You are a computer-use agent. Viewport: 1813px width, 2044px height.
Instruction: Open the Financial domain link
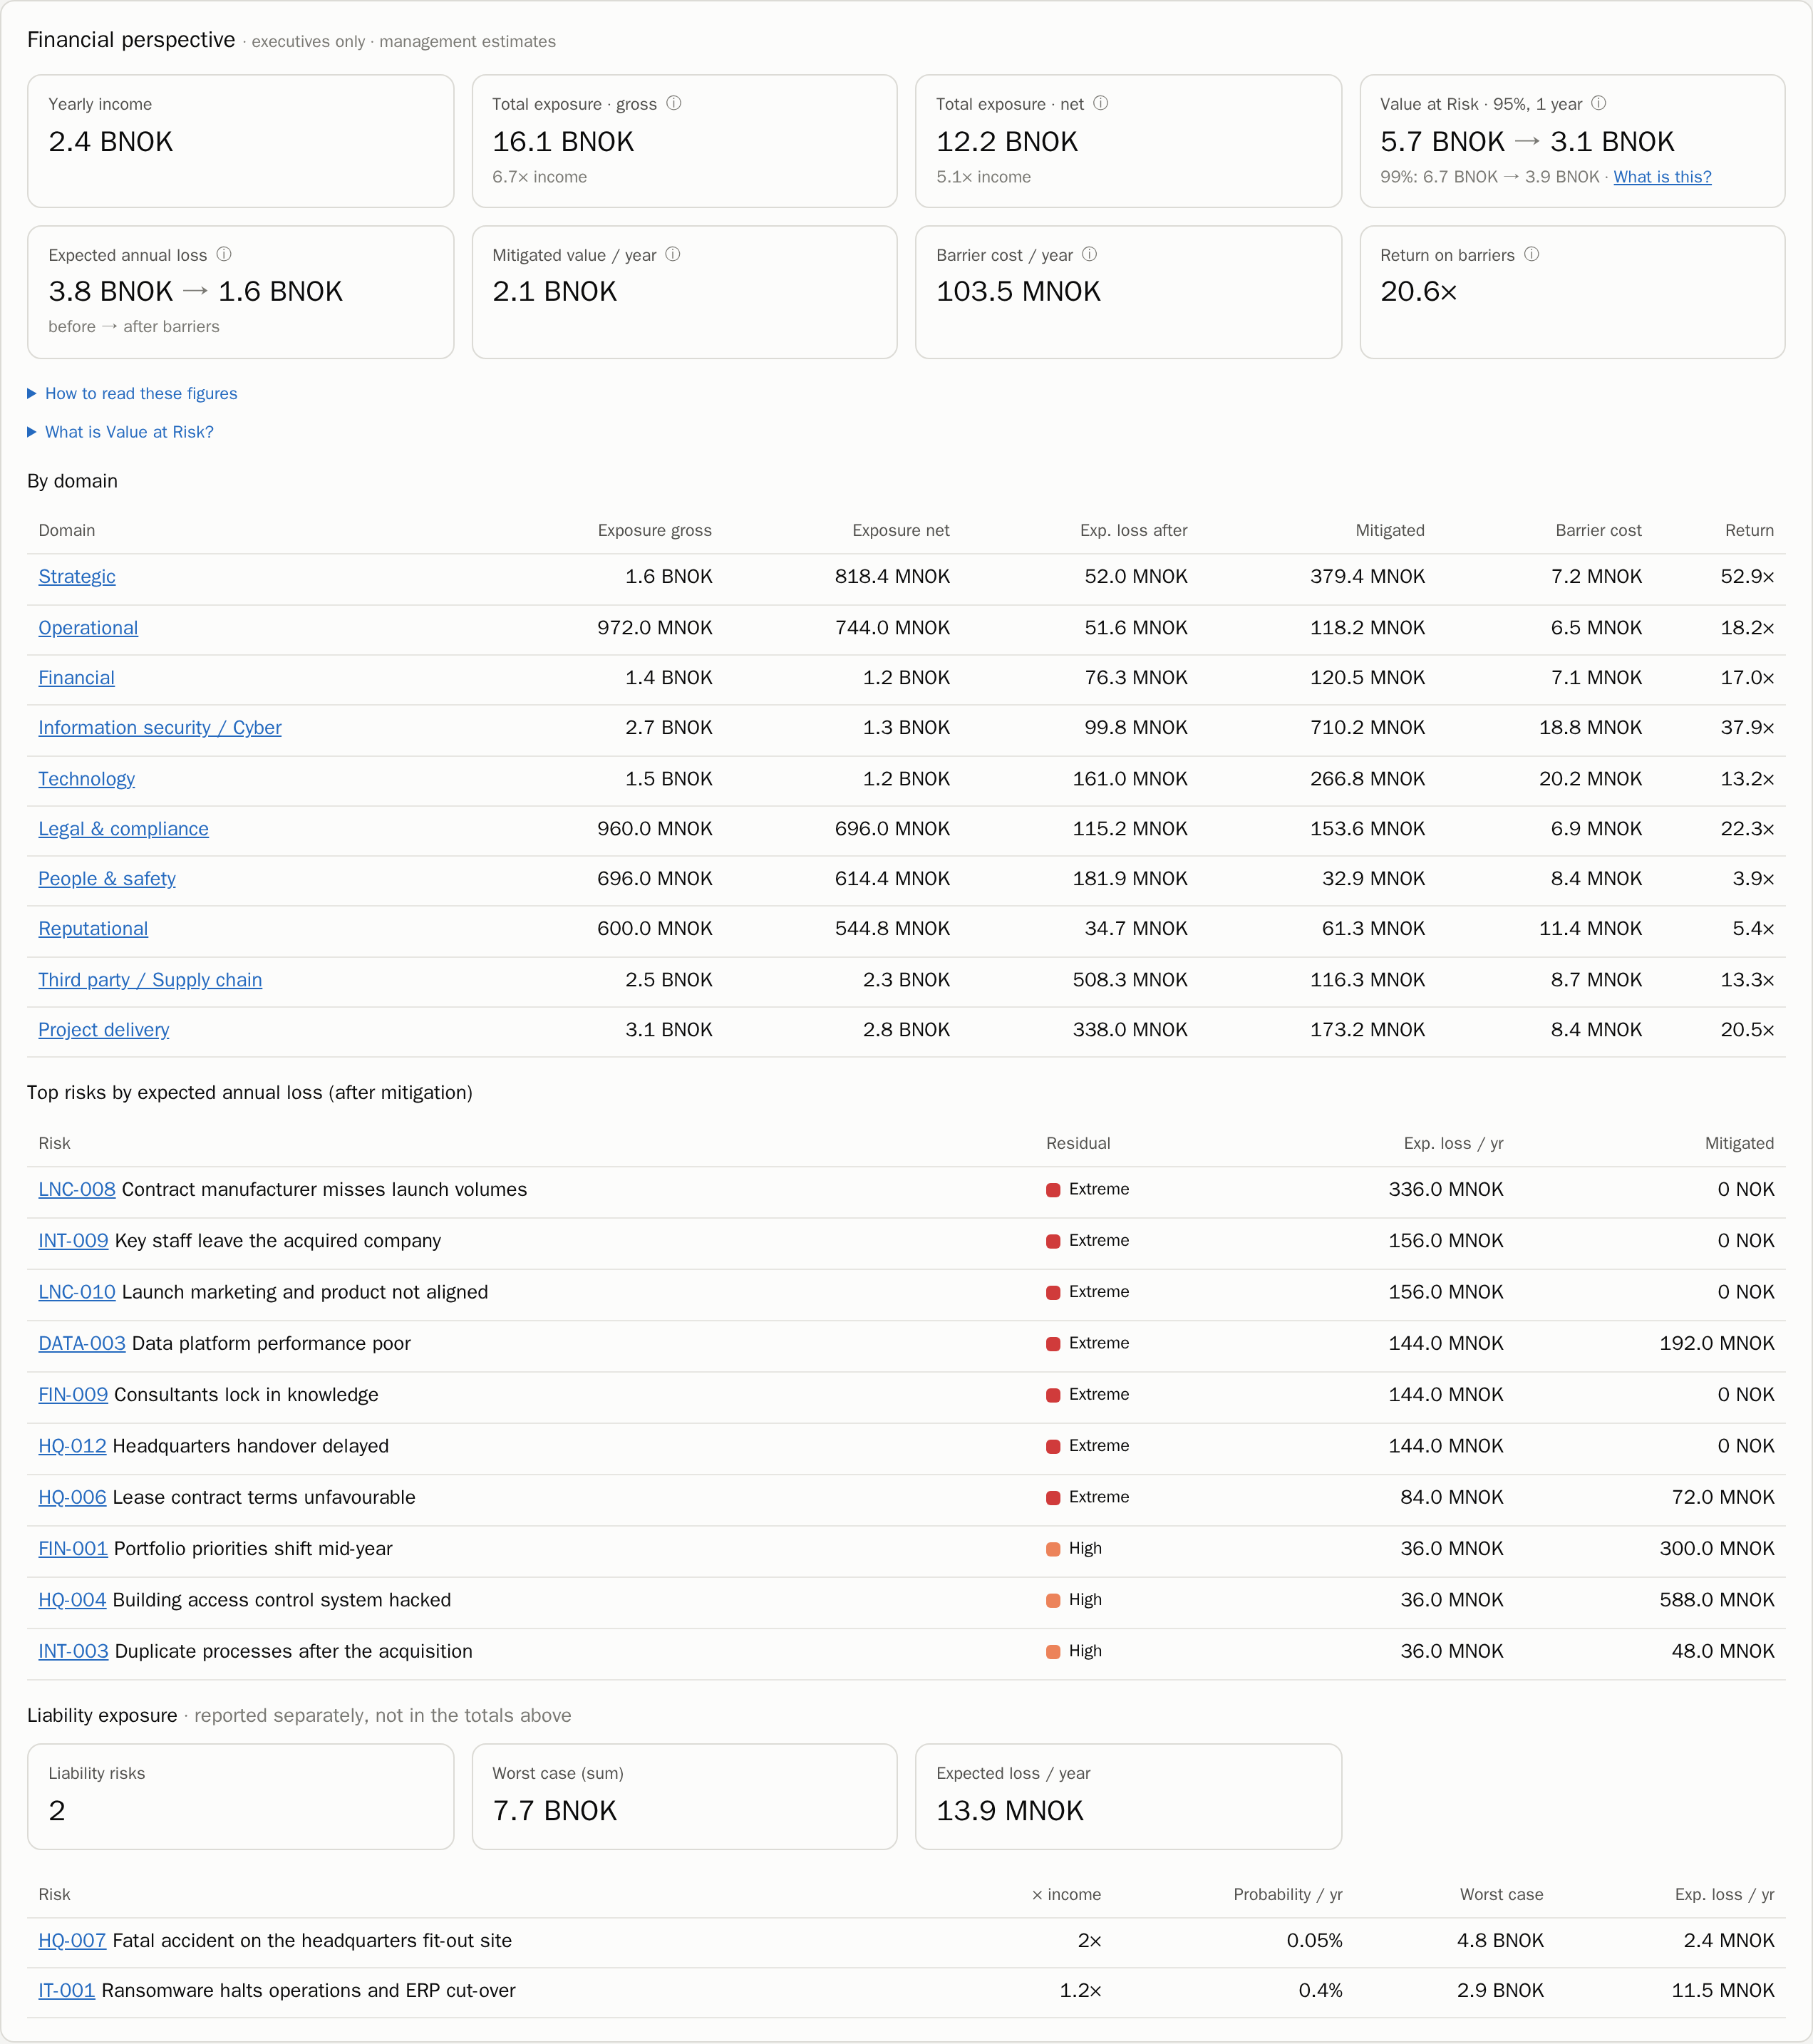(x=76, y=677)
